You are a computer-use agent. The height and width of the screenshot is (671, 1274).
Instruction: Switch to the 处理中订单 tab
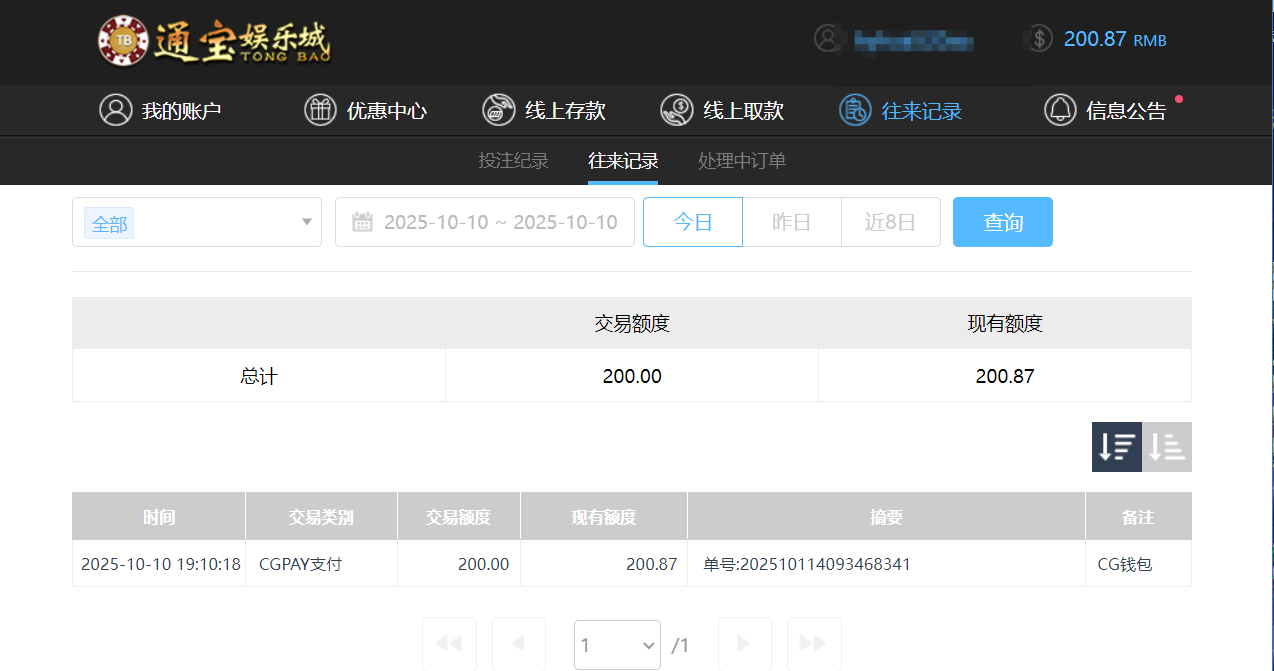[741, 160]
